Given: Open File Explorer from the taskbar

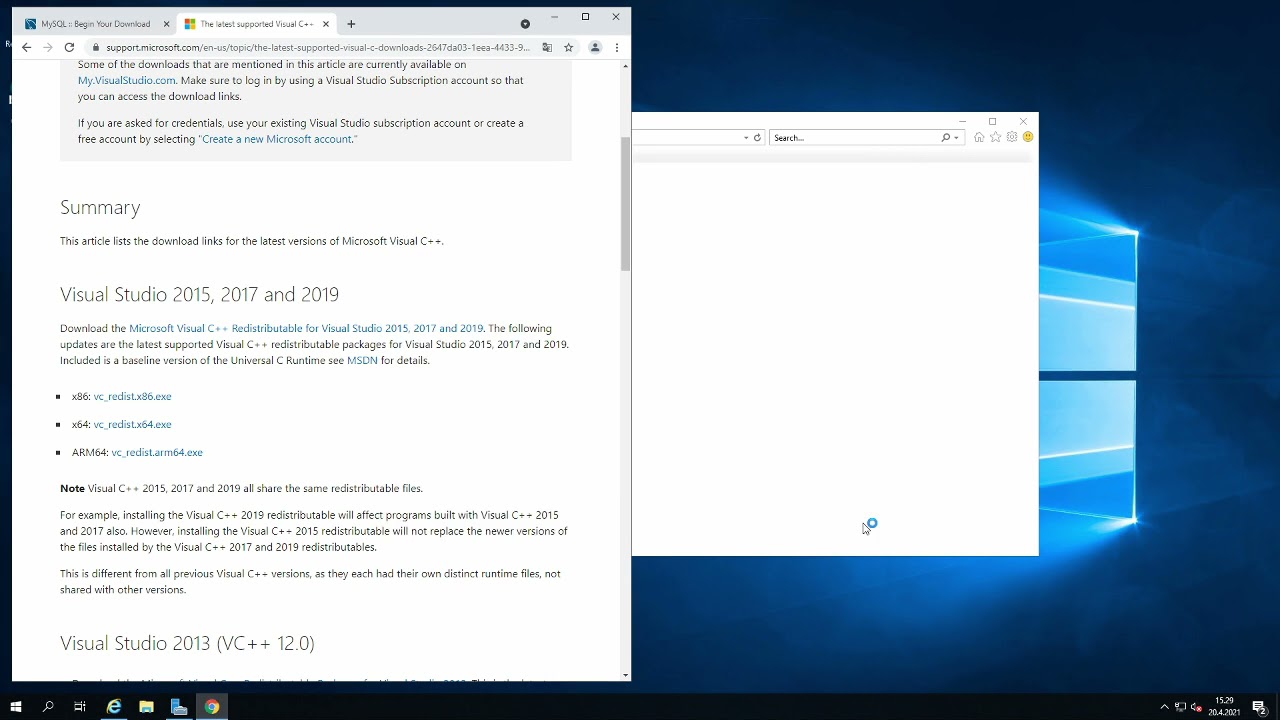Looking at the screenshot, I should tap(146, 707).
